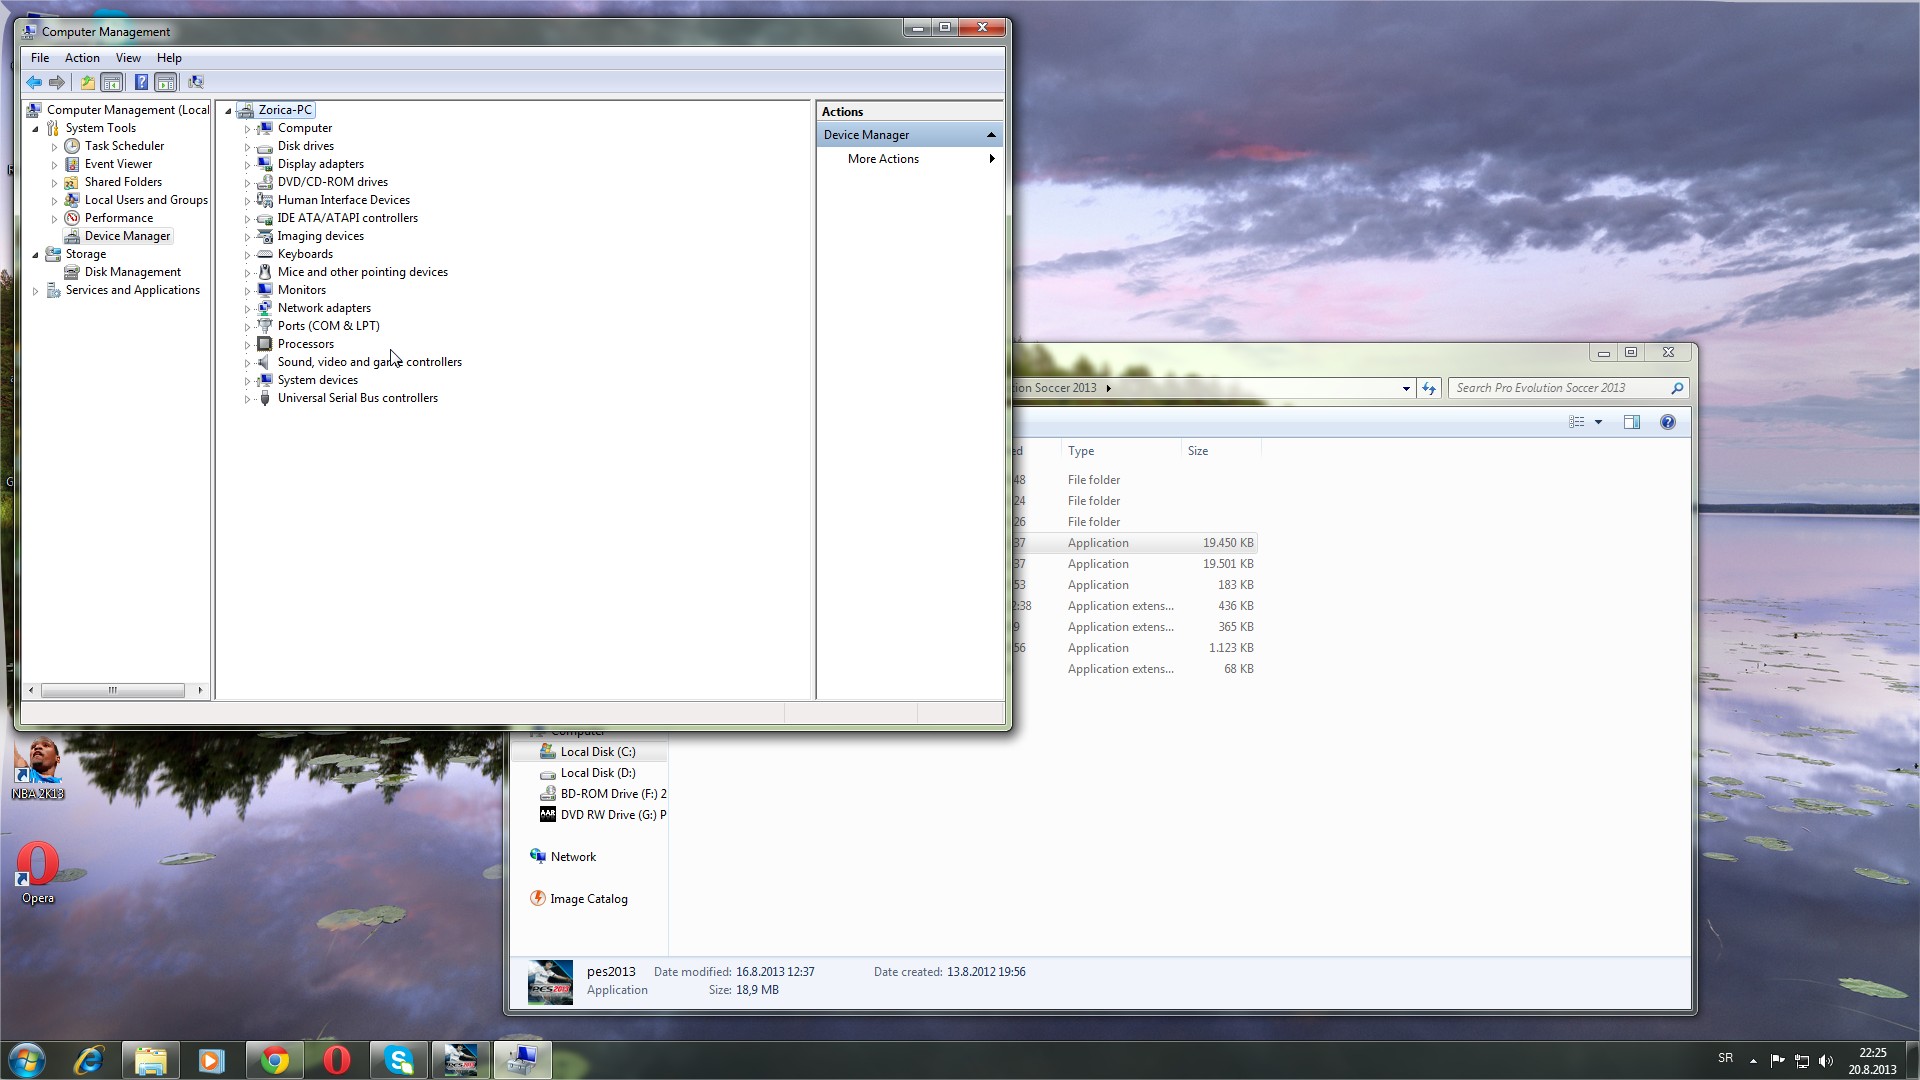This screenshot has width=1920, height=1080.
Task: Click the Local Users and Groups icon
Action: [x=72, y=200]
